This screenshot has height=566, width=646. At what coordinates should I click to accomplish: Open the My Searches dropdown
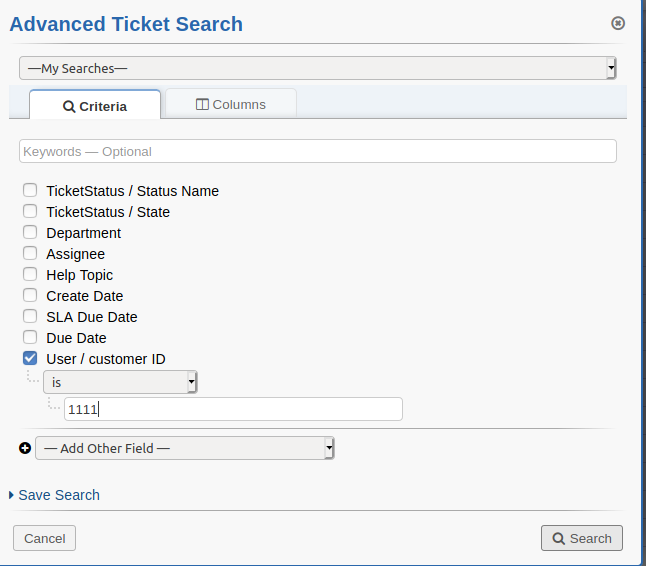click(317, 68)
